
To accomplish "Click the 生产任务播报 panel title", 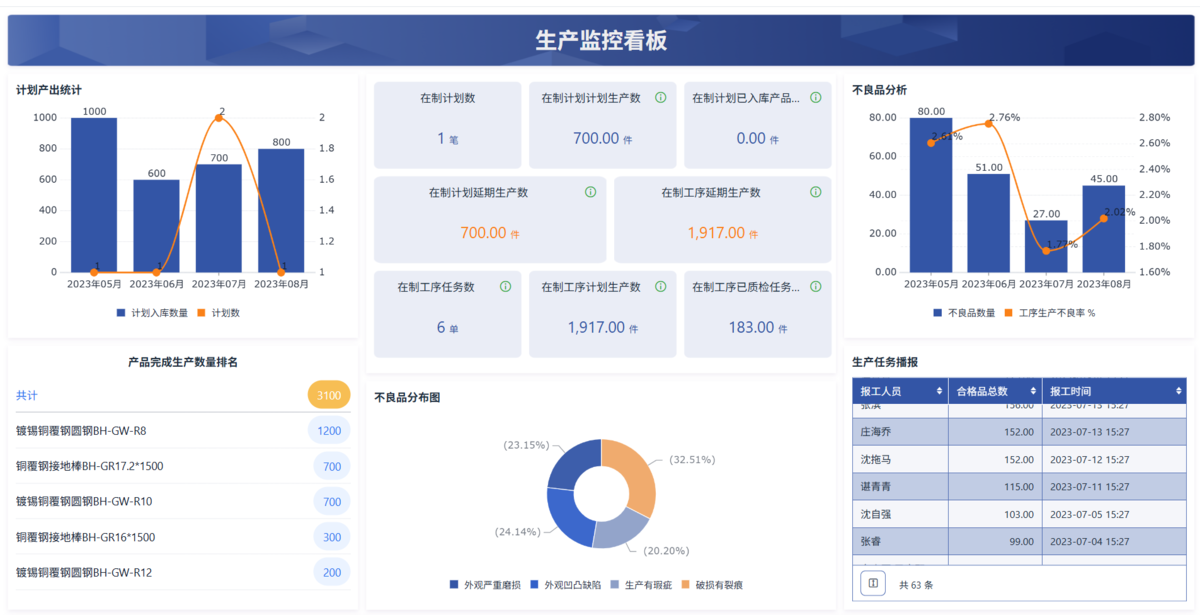I will 885,362.
